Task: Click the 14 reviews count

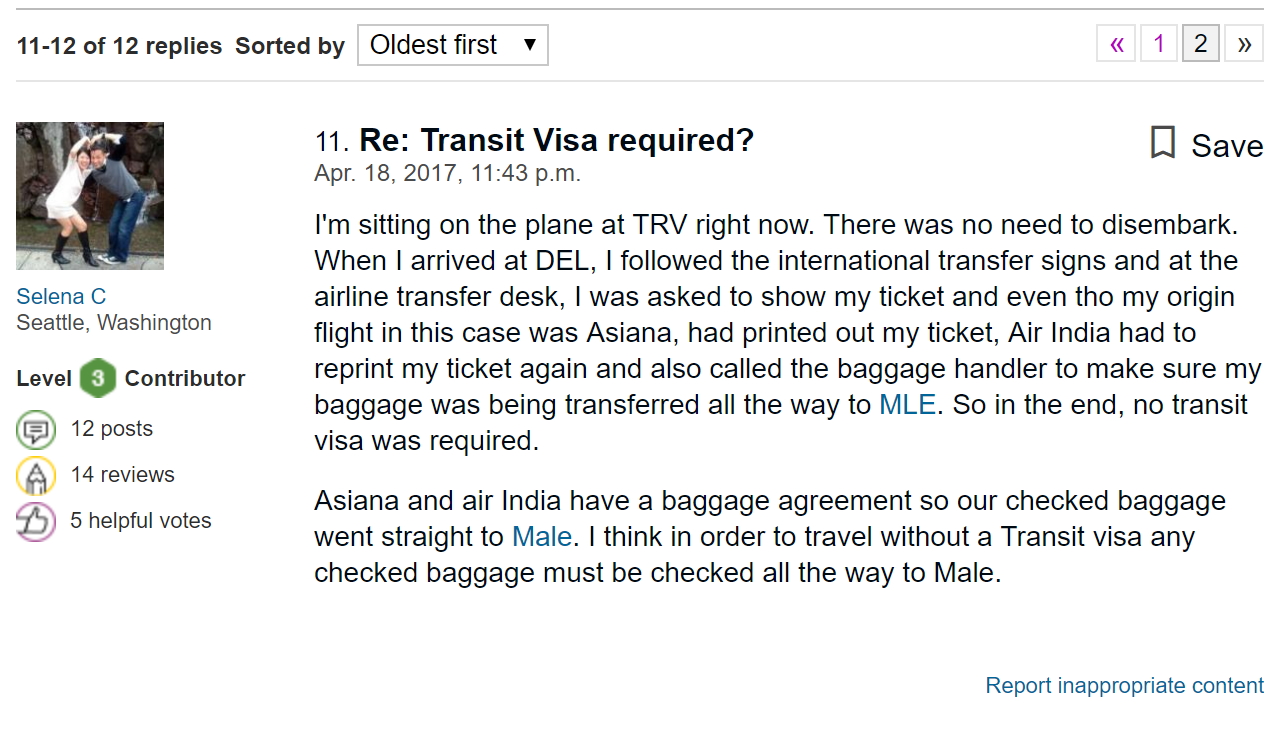Action: tap(123, 475)
